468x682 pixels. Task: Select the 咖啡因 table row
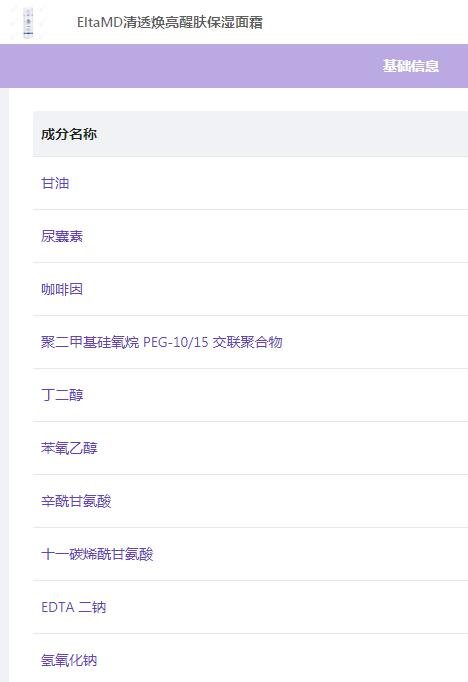(251, 289)
